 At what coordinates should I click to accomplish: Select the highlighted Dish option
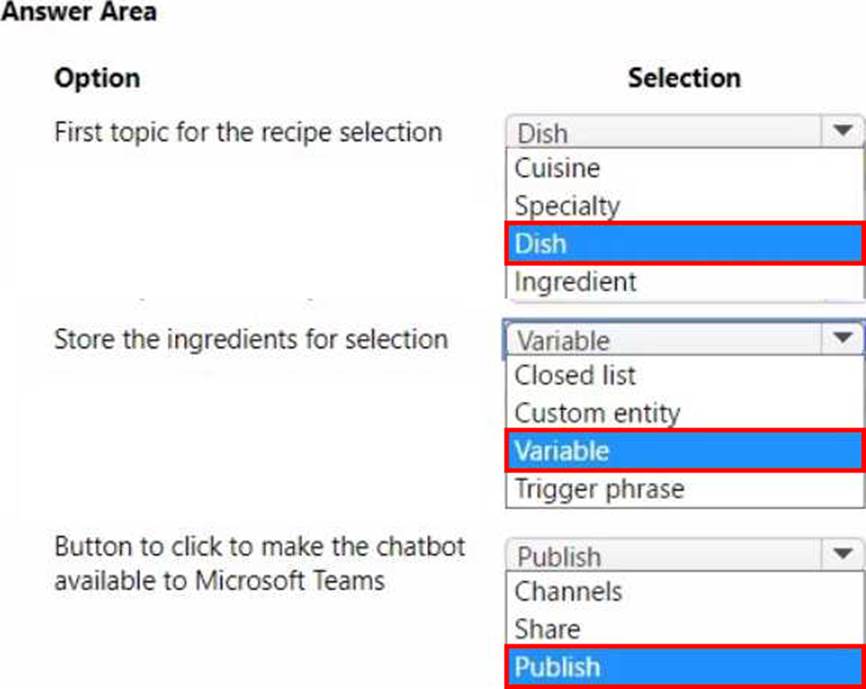(x=684, y=243)
